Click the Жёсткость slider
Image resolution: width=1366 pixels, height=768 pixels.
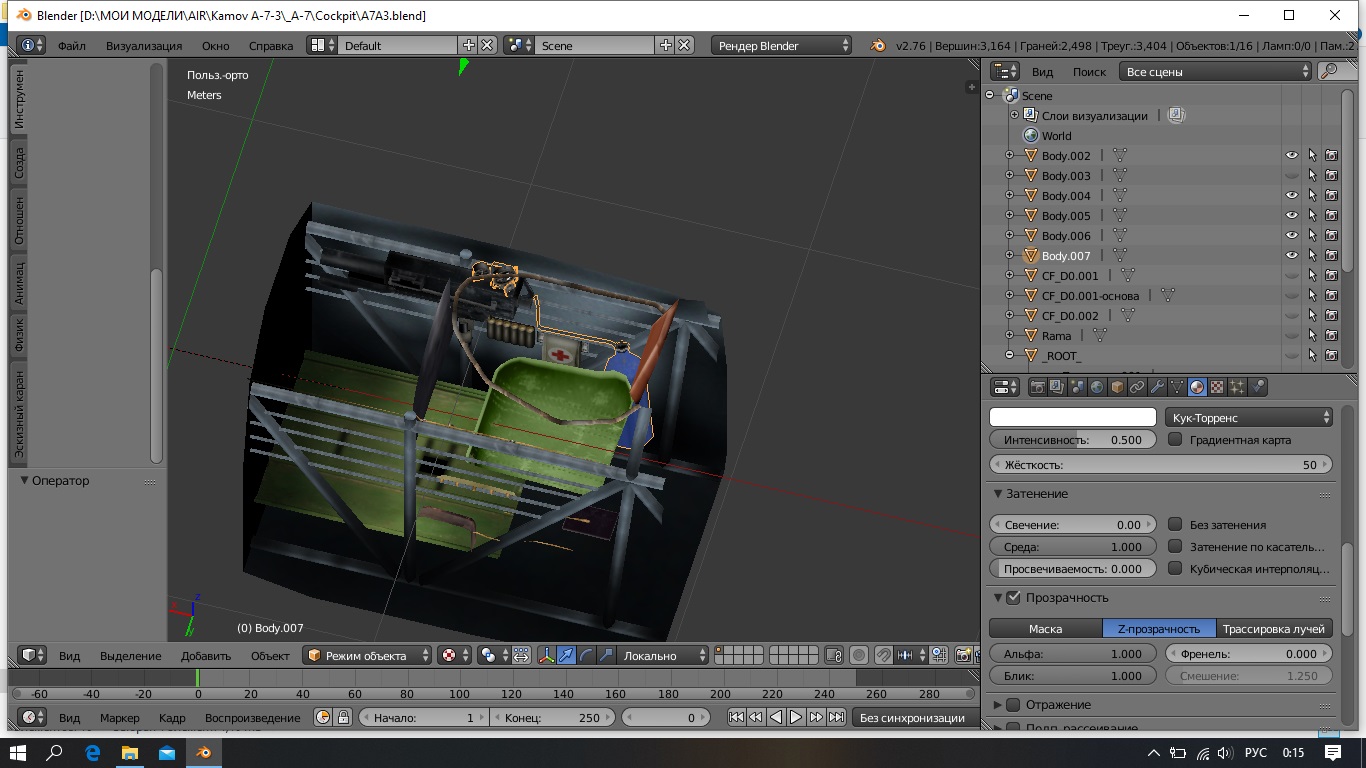click(x=1160, y=465)
